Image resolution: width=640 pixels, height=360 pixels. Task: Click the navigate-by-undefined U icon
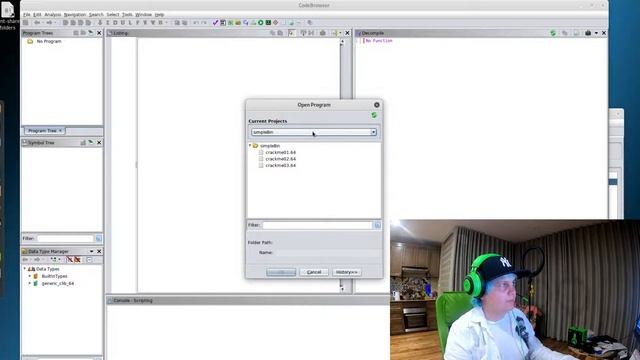coord(122,23)
